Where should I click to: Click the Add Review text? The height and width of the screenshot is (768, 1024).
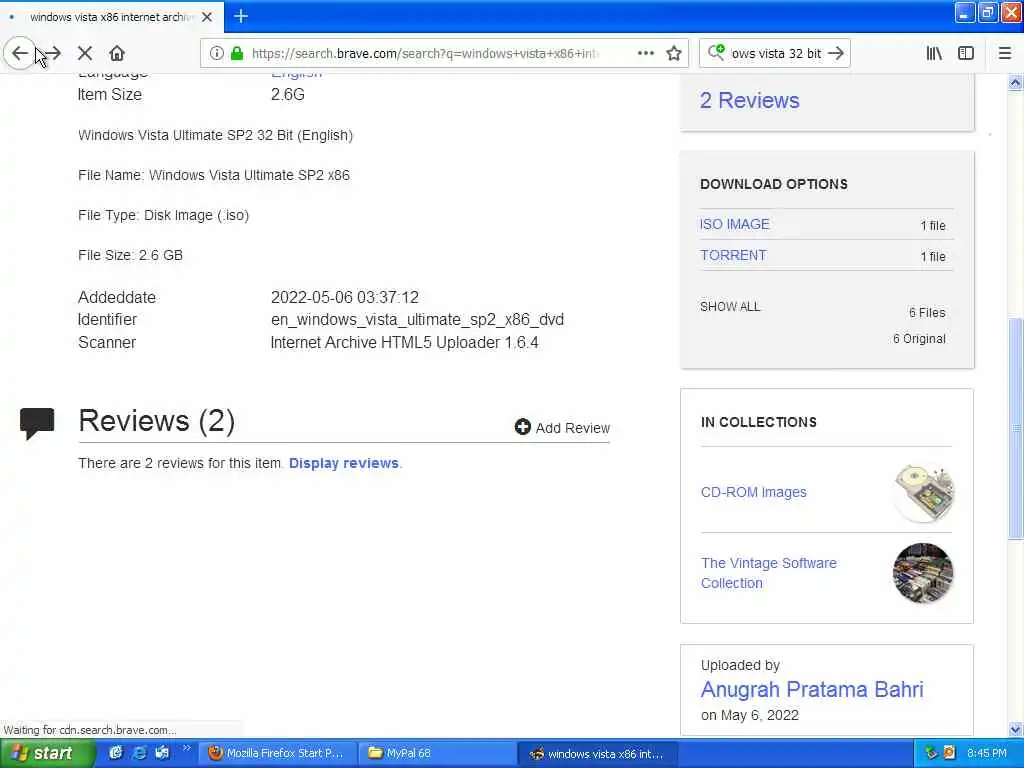click(573, 428)
